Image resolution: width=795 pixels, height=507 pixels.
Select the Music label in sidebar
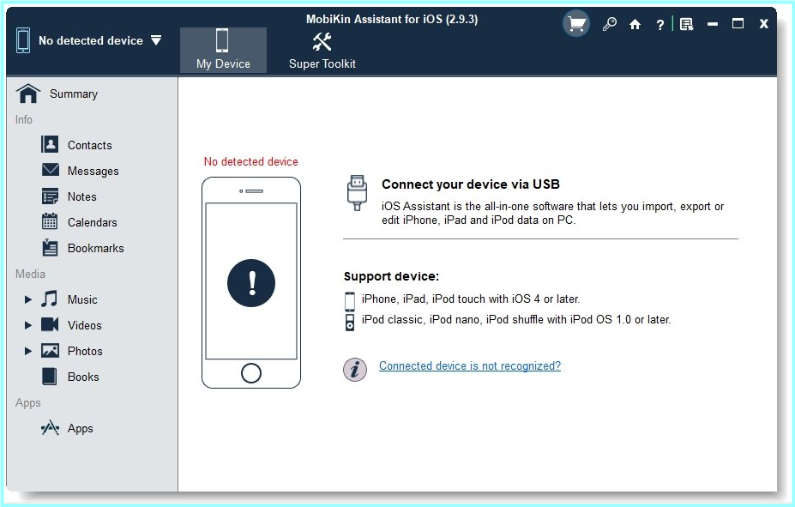[x=83, y=300]
